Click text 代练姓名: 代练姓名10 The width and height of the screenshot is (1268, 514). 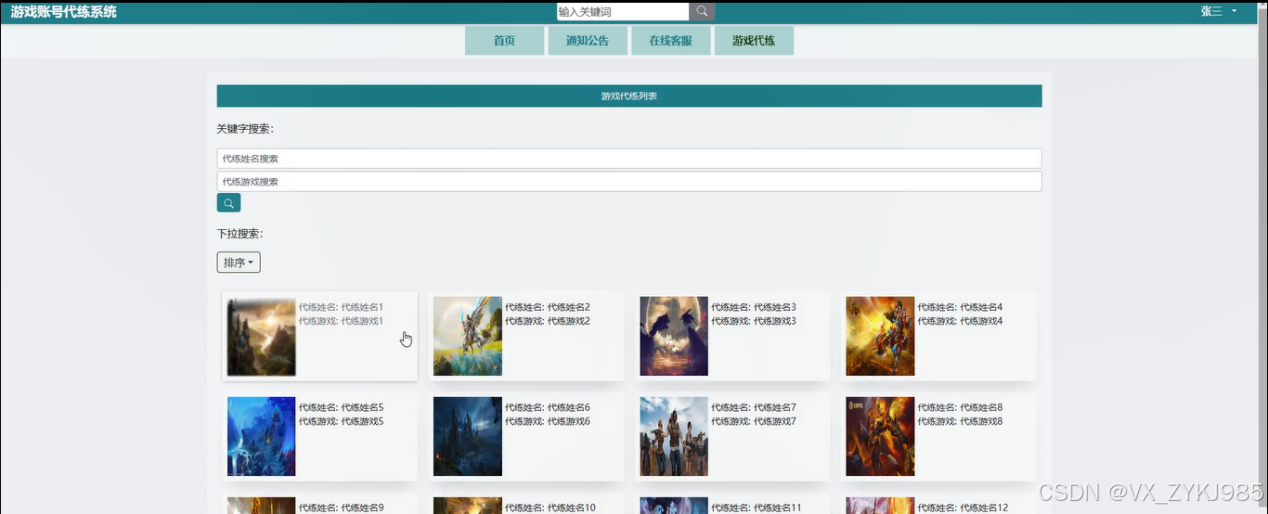click(x=550, y=508)
